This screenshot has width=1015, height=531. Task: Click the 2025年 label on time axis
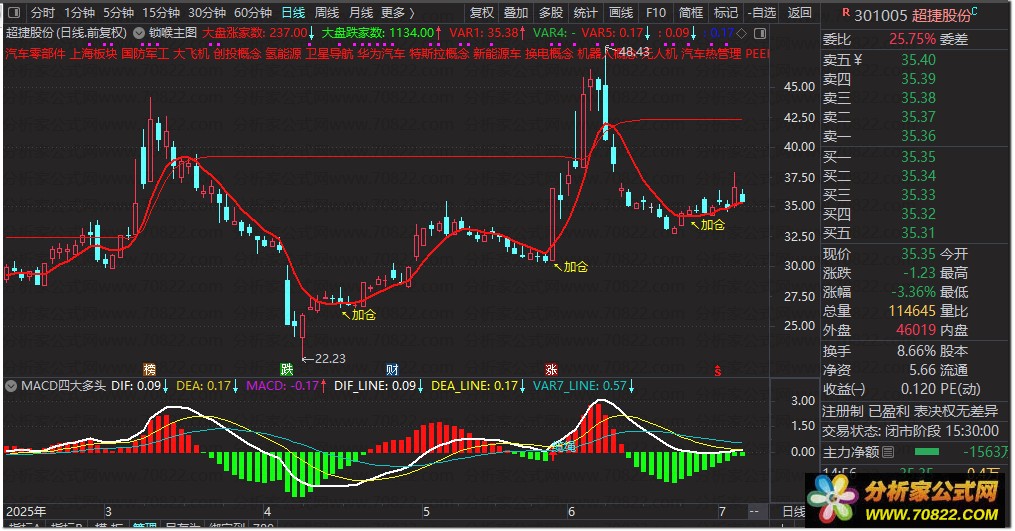coord(26,512)
